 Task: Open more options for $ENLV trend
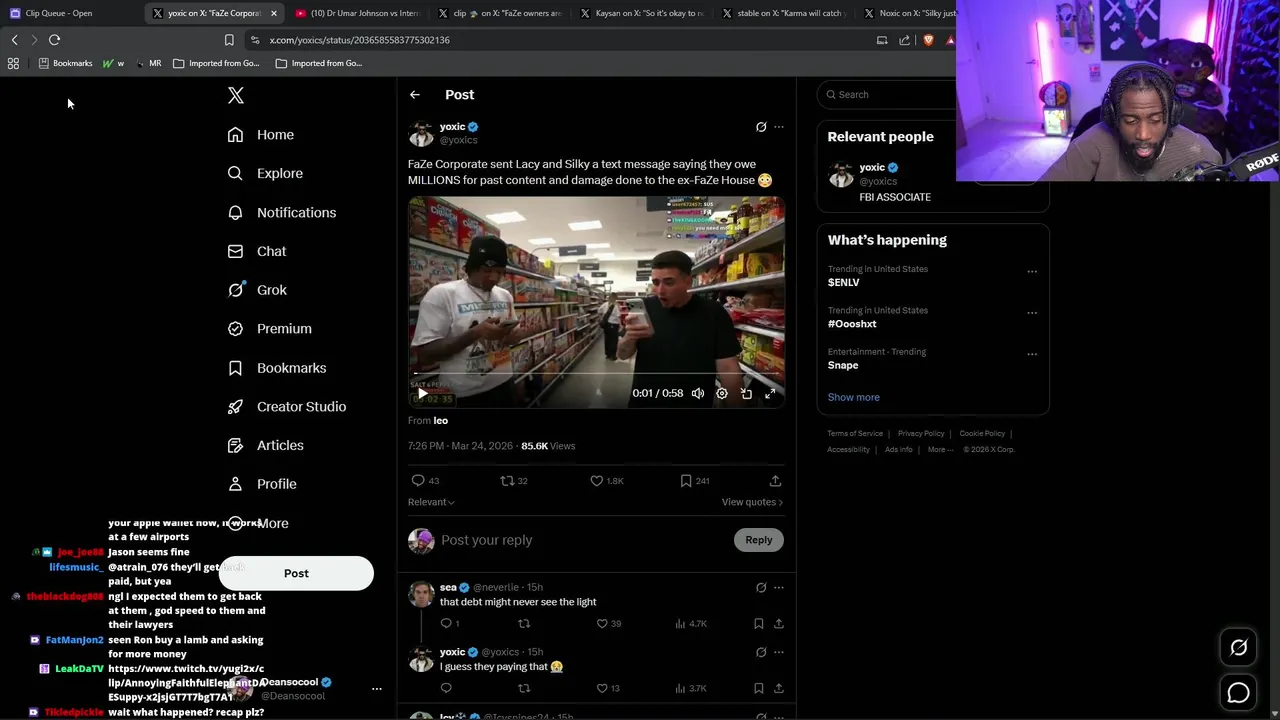pyautogui.click(x=1032, y=271)
